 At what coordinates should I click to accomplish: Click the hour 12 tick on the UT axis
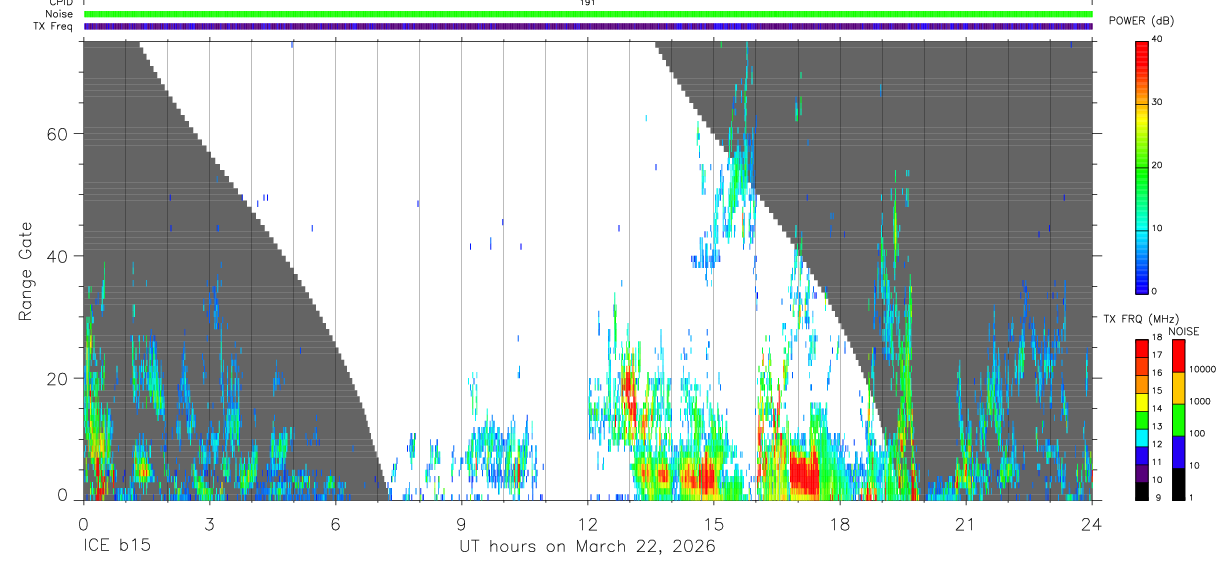click(587, 524)
